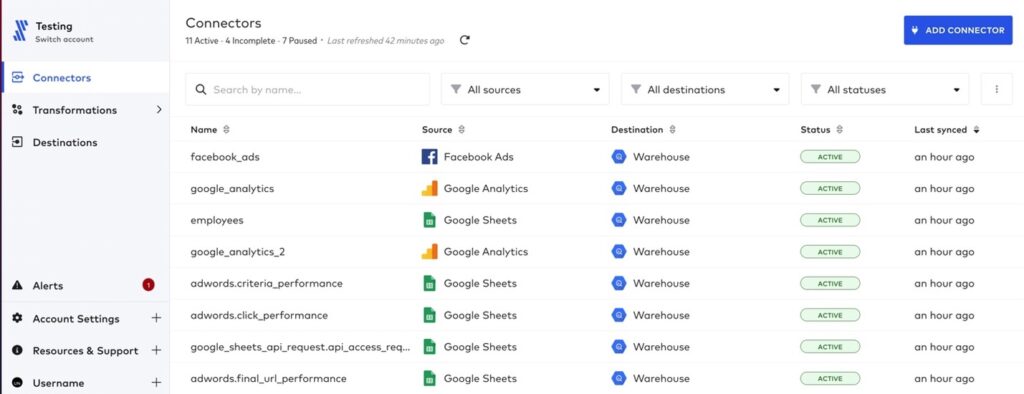The width and height of the screenshot is (1024, 394).
Task: Click Google Analytics icon in google_analytics row
Action: [x=429, y=188]
